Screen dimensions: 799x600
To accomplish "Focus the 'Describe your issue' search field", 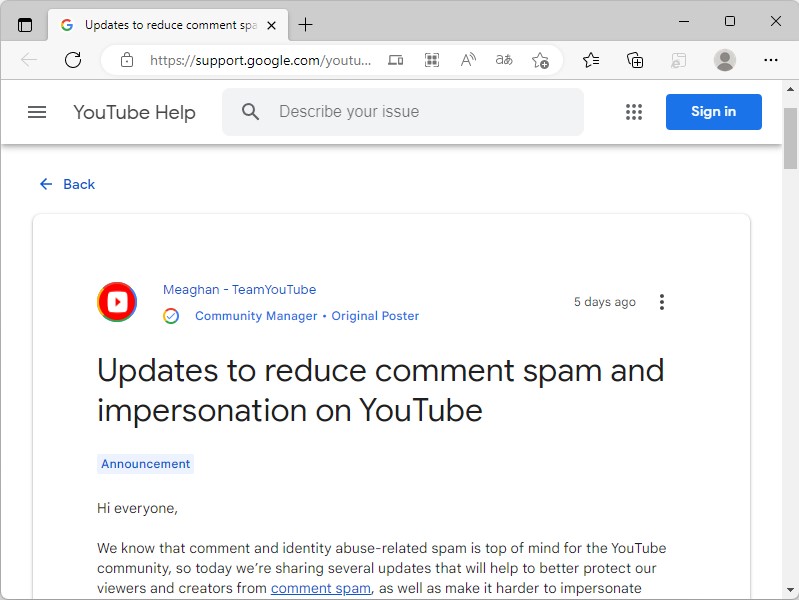I will (x=403, y=112).
